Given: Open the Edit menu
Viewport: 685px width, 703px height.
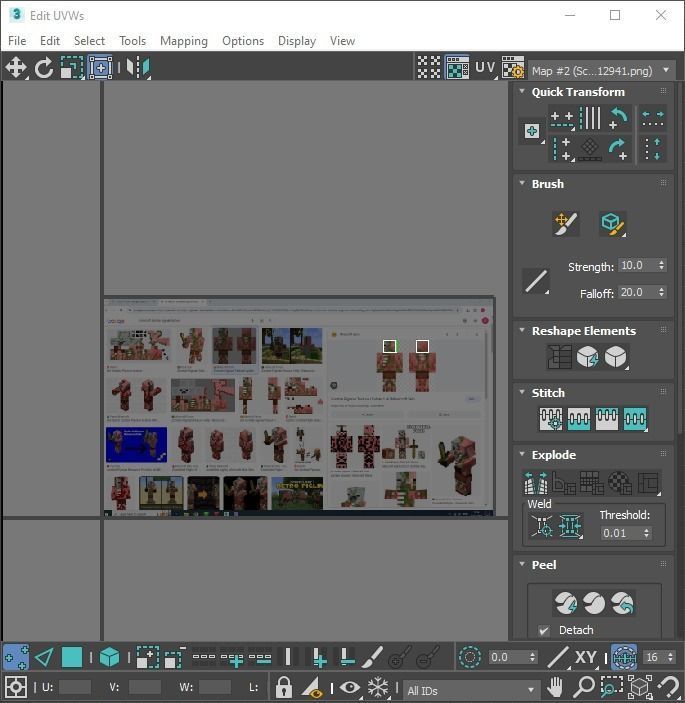Looking at the screenshot, I should pos(50,41).
